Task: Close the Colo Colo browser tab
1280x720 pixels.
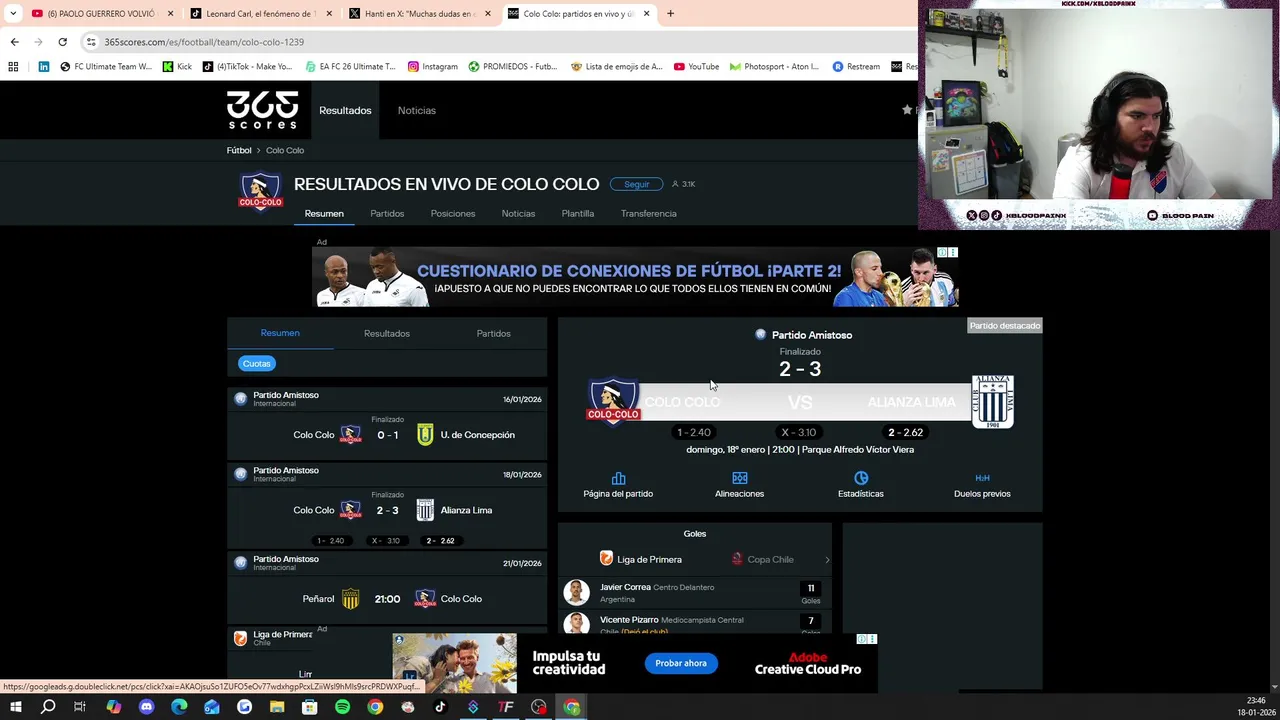Action: 647,14
